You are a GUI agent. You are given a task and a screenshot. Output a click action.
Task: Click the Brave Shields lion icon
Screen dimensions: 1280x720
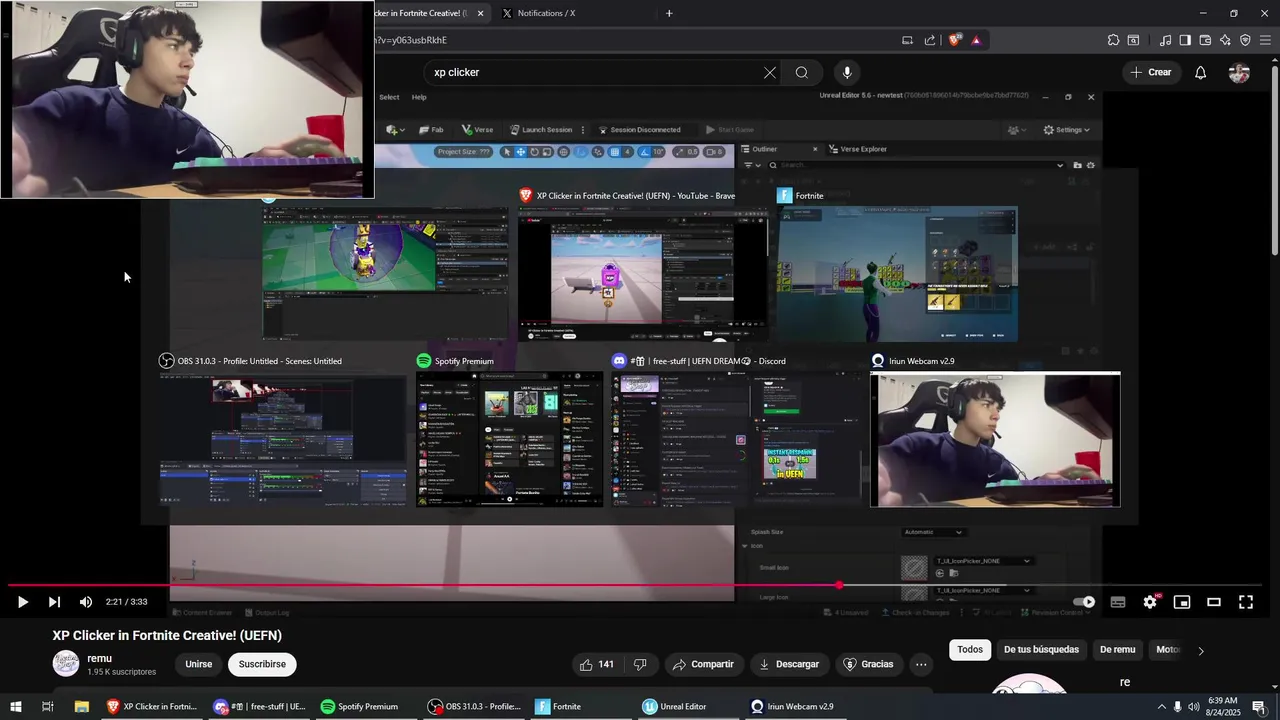(x=955, y=40)
